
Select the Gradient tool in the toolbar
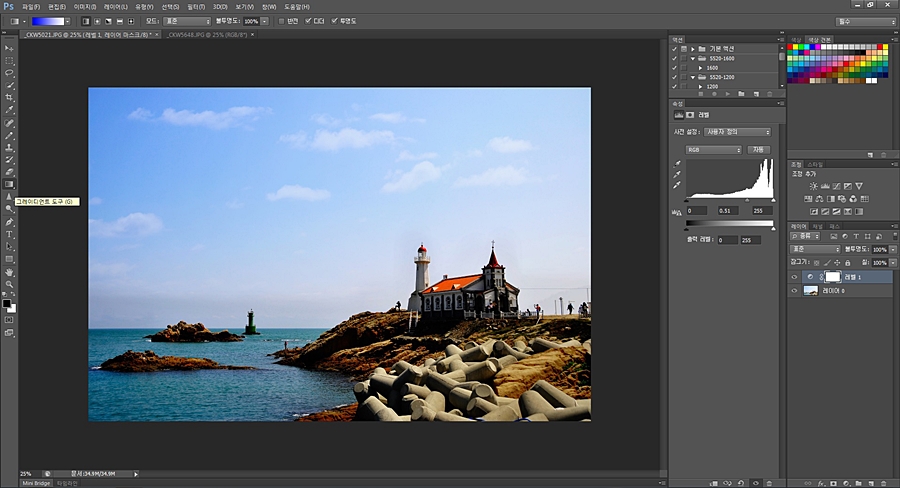(x=10, y=184)
